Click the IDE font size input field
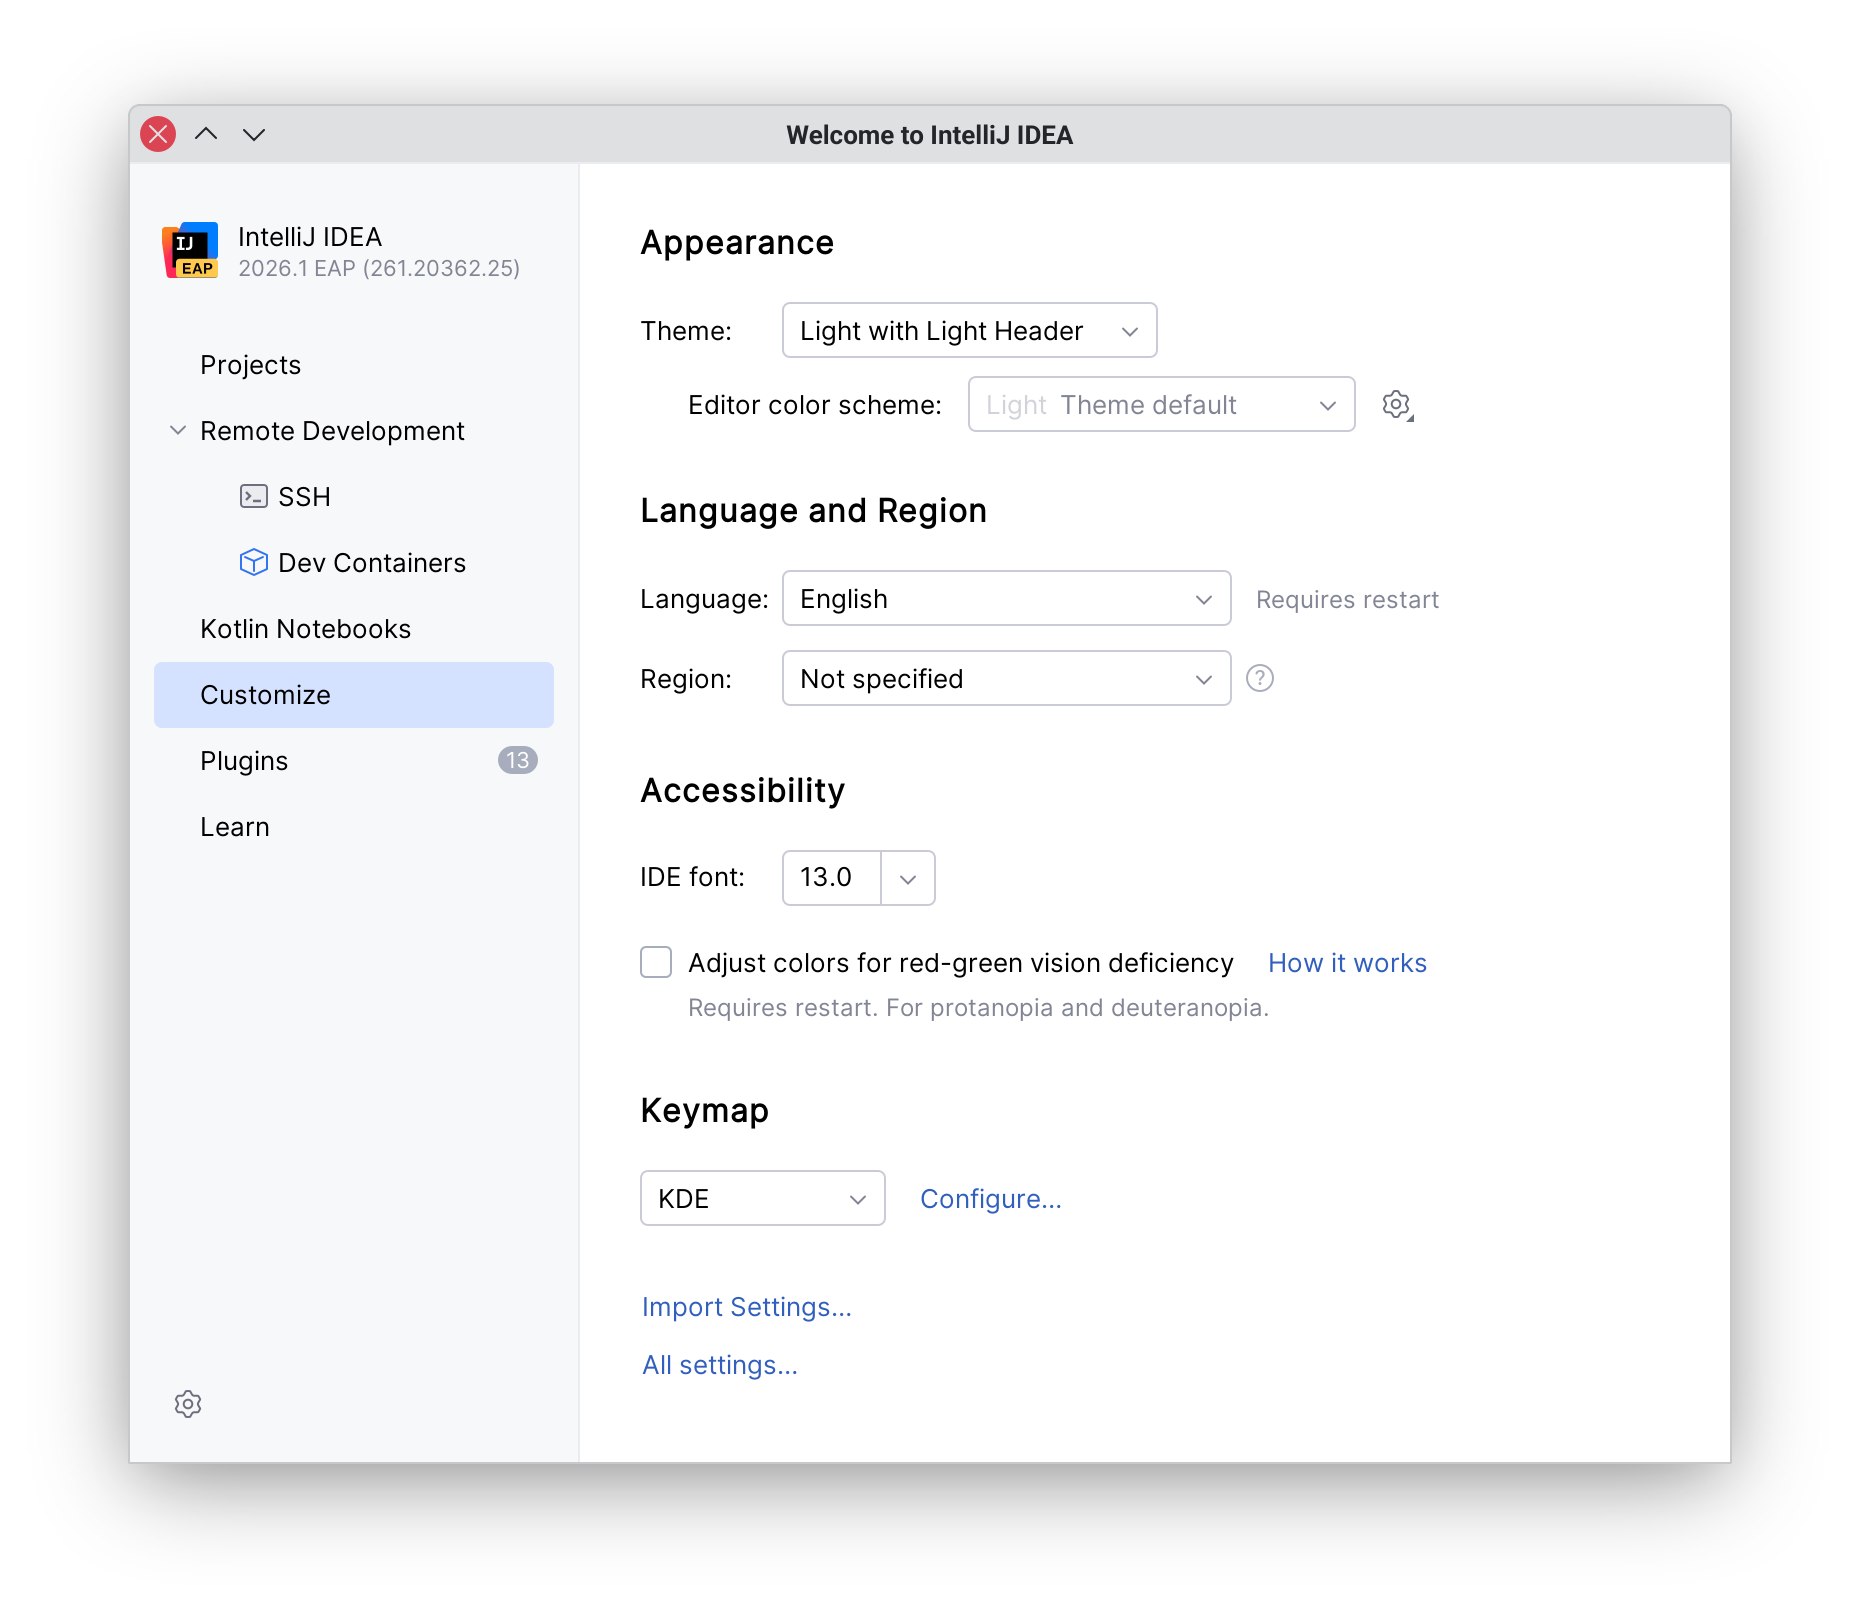The height and width of the screenshot is (1616, 1860). click(x=831, y=877)
